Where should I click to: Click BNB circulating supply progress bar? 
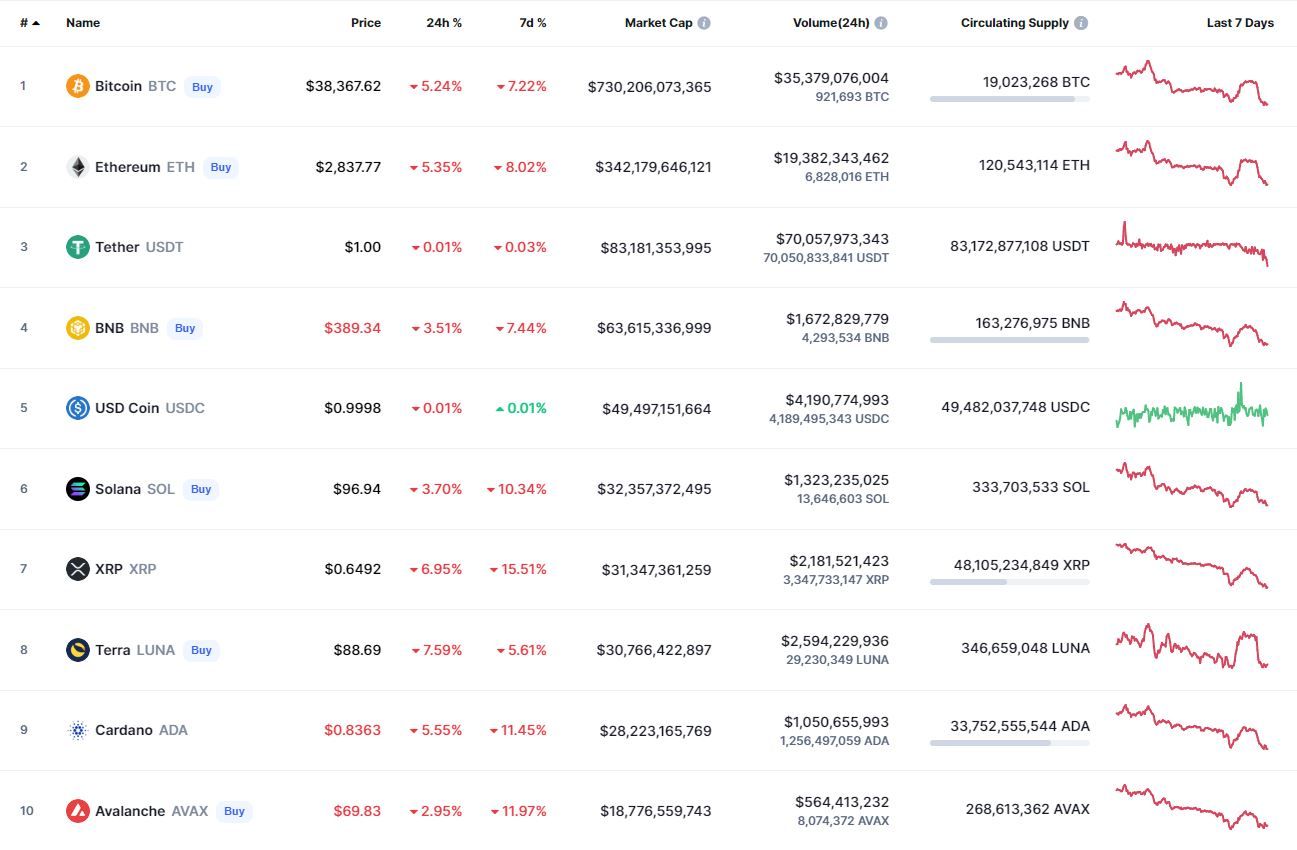click(1010, 340)
